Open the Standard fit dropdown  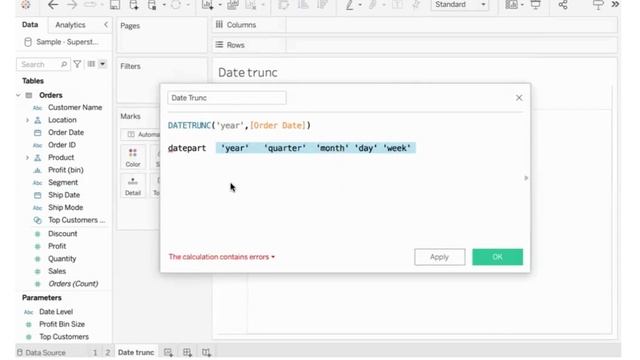460,5
